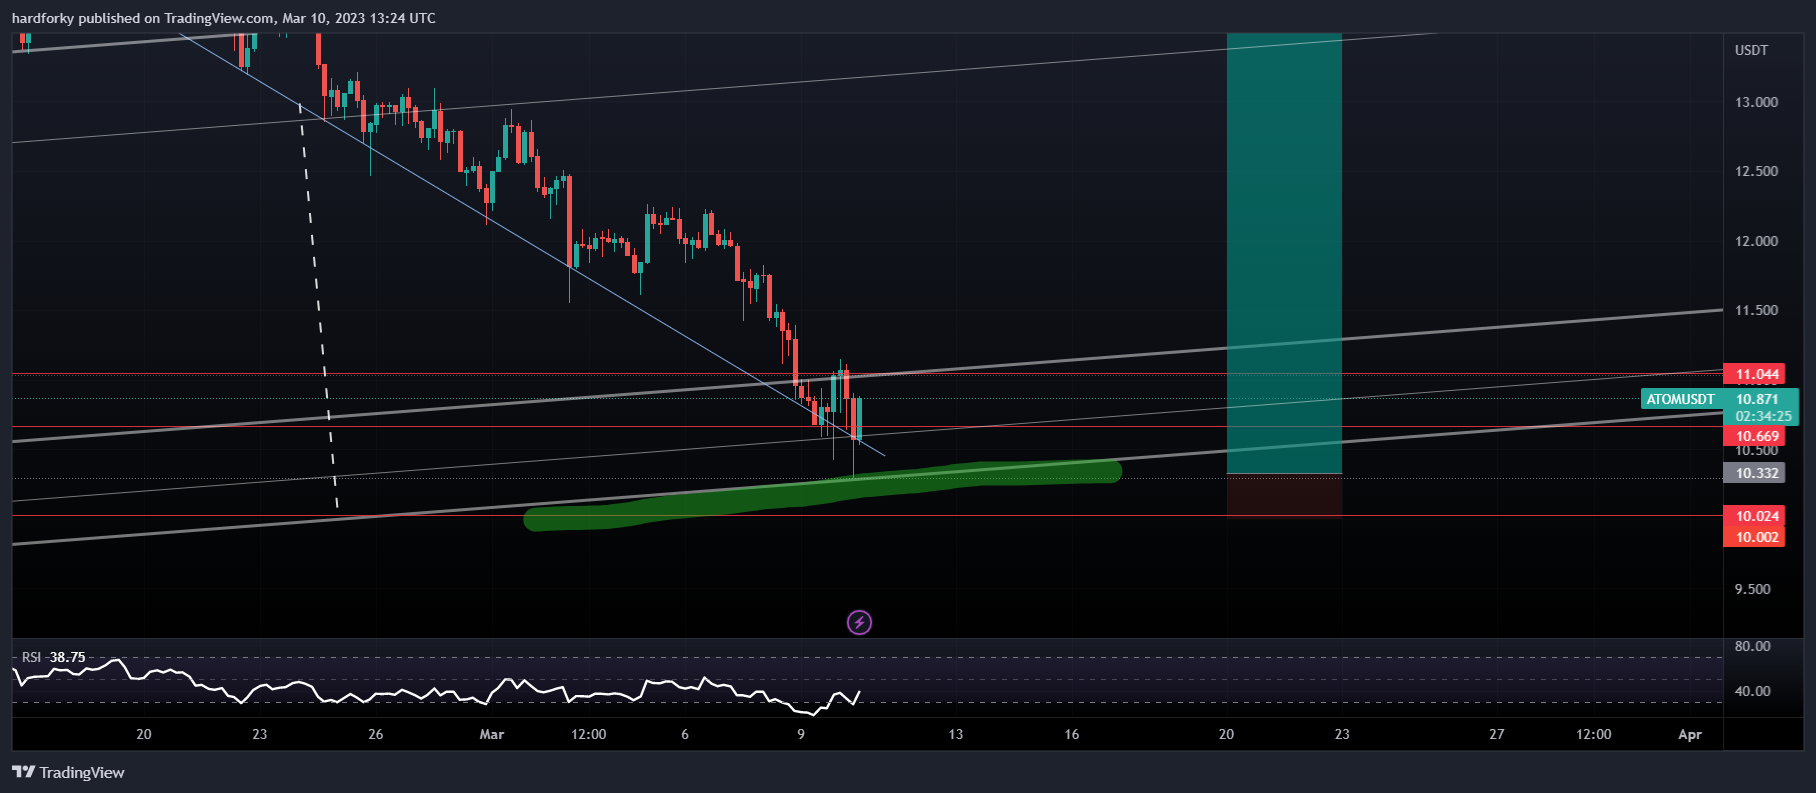Select the green highlighted support brush stroke
Image resolution: width=1816 pixels, height=793 pixels.
tap(822, 494)
